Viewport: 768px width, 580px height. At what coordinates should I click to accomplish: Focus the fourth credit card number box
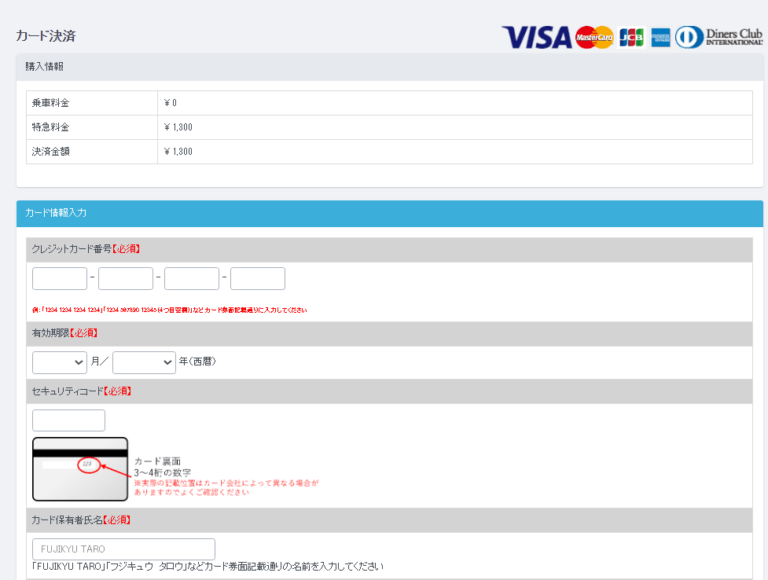coord(258,279)
